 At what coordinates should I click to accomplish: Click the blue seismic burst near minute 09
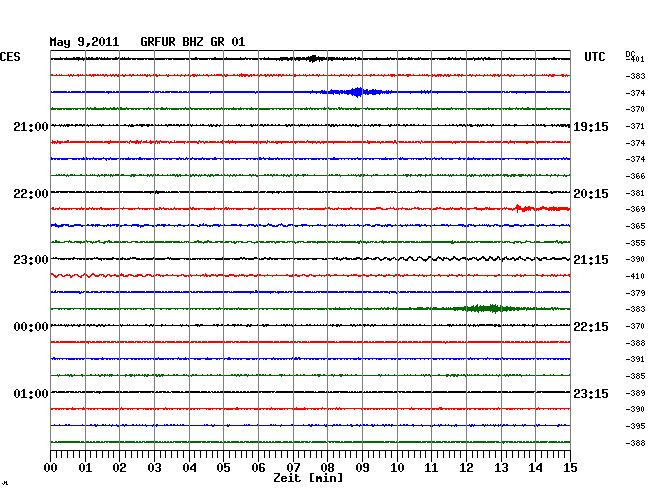point(357,92)
